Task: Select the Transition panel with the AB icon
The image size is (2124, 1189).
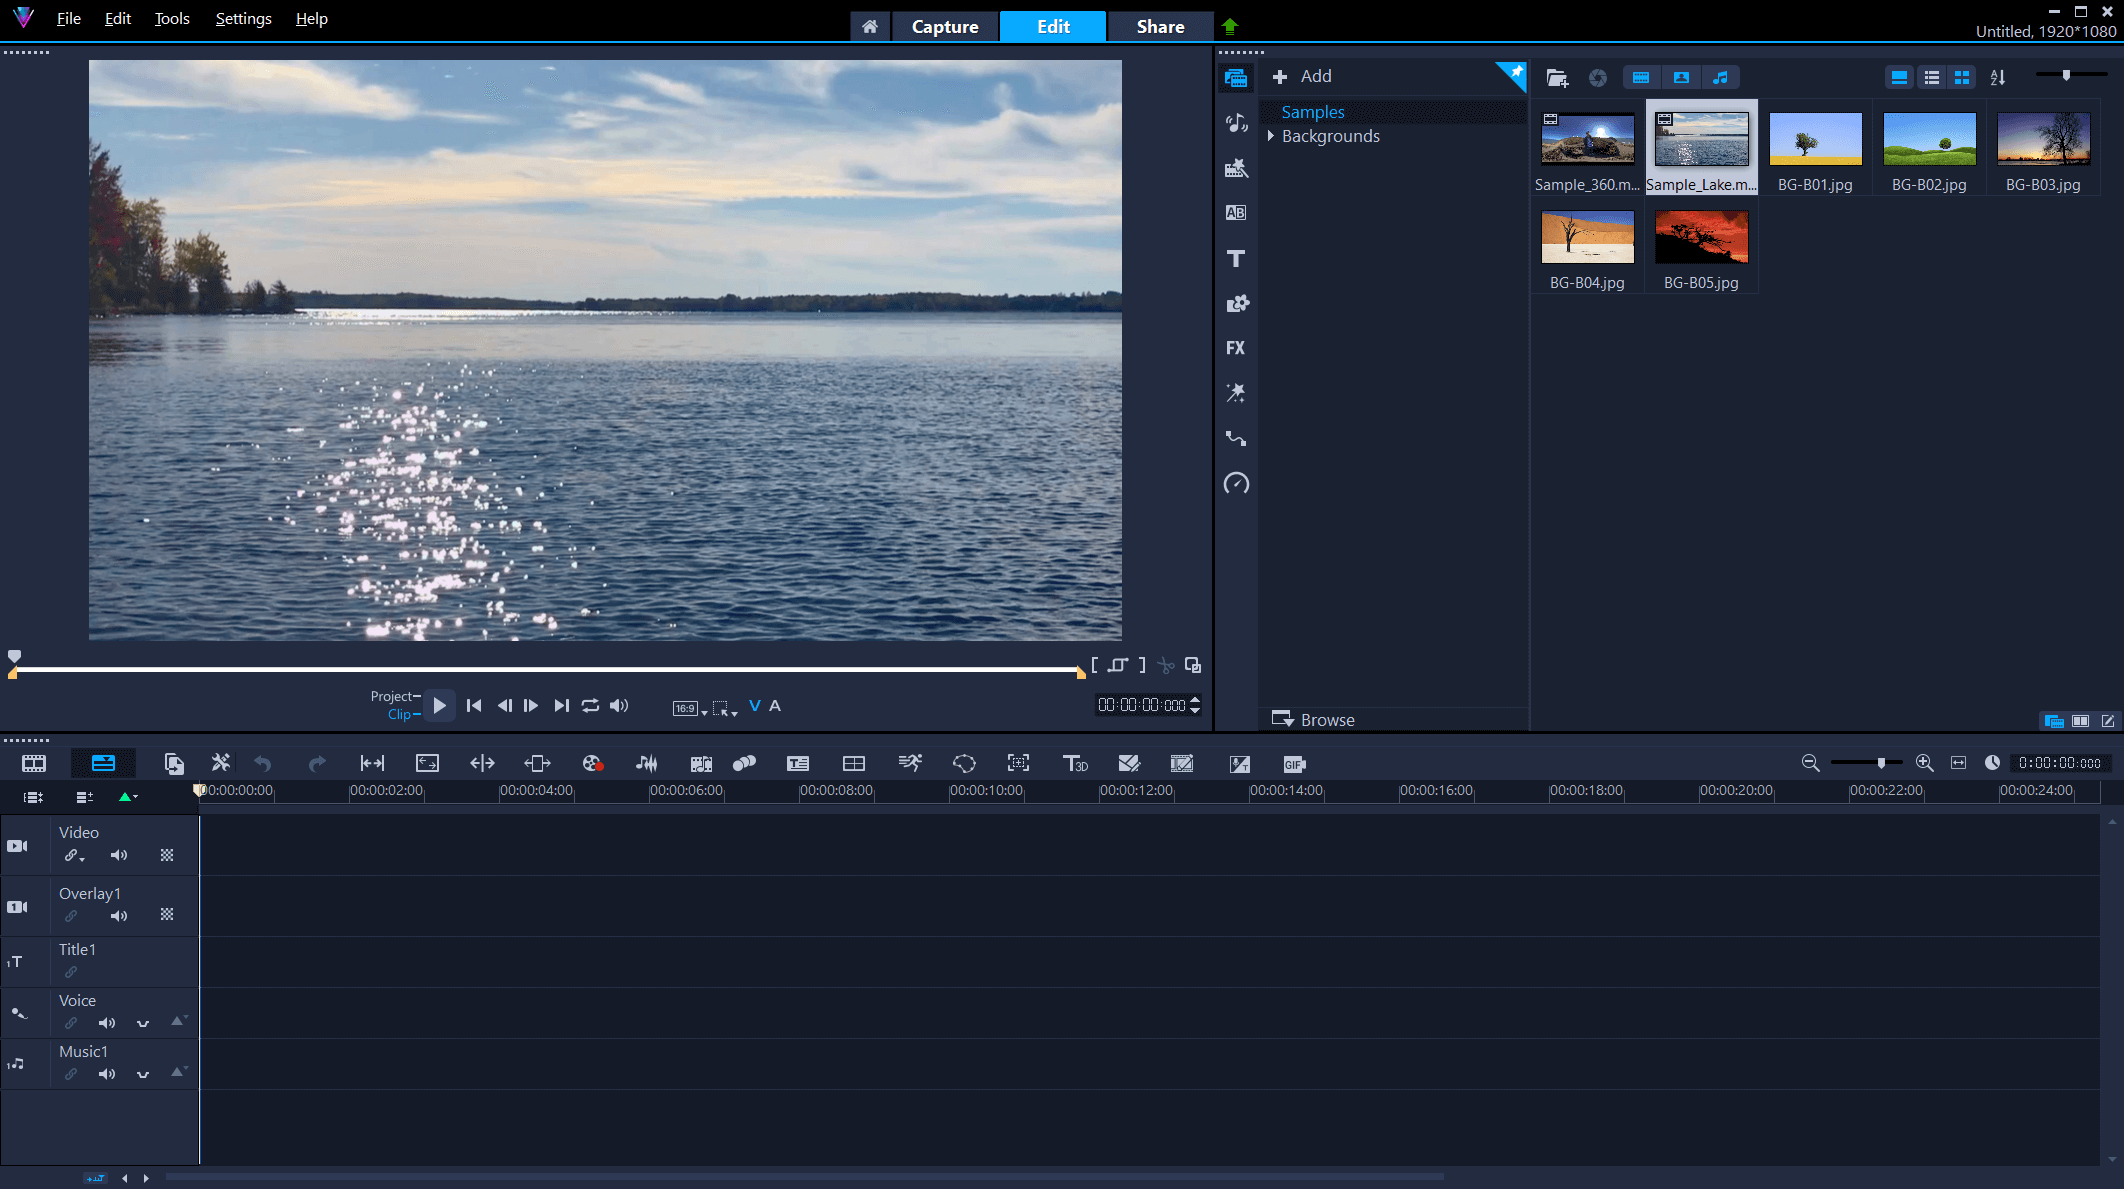Action: coord(1236,212)
